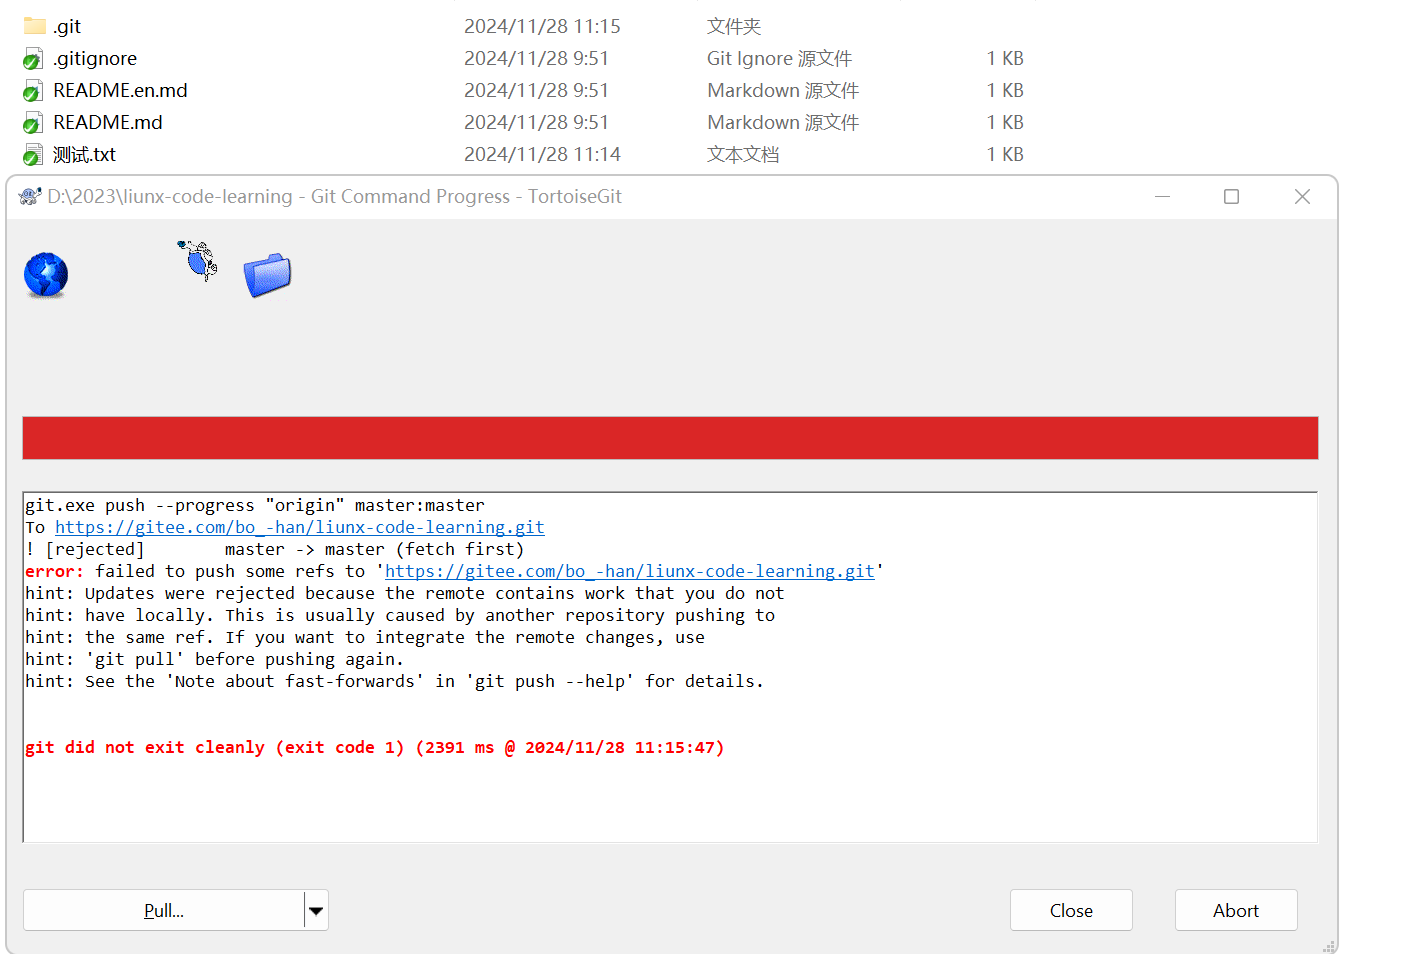Click the hint line about fast-forwards
Screen dimensions: 1413x954
point(395,681)
